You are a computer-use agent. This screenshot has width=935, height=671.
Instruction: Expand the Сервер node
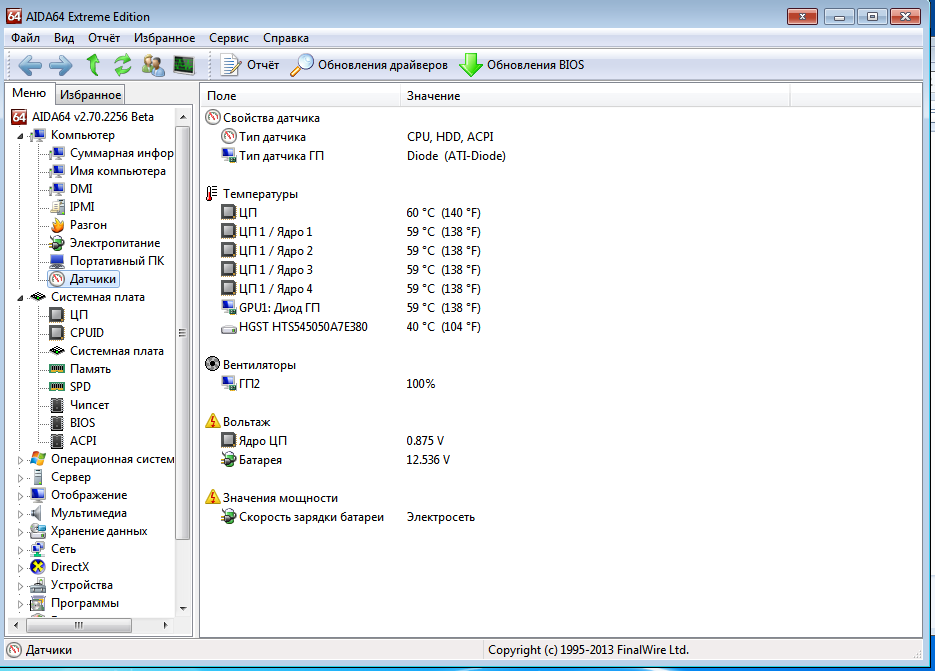tap(20, 478)
